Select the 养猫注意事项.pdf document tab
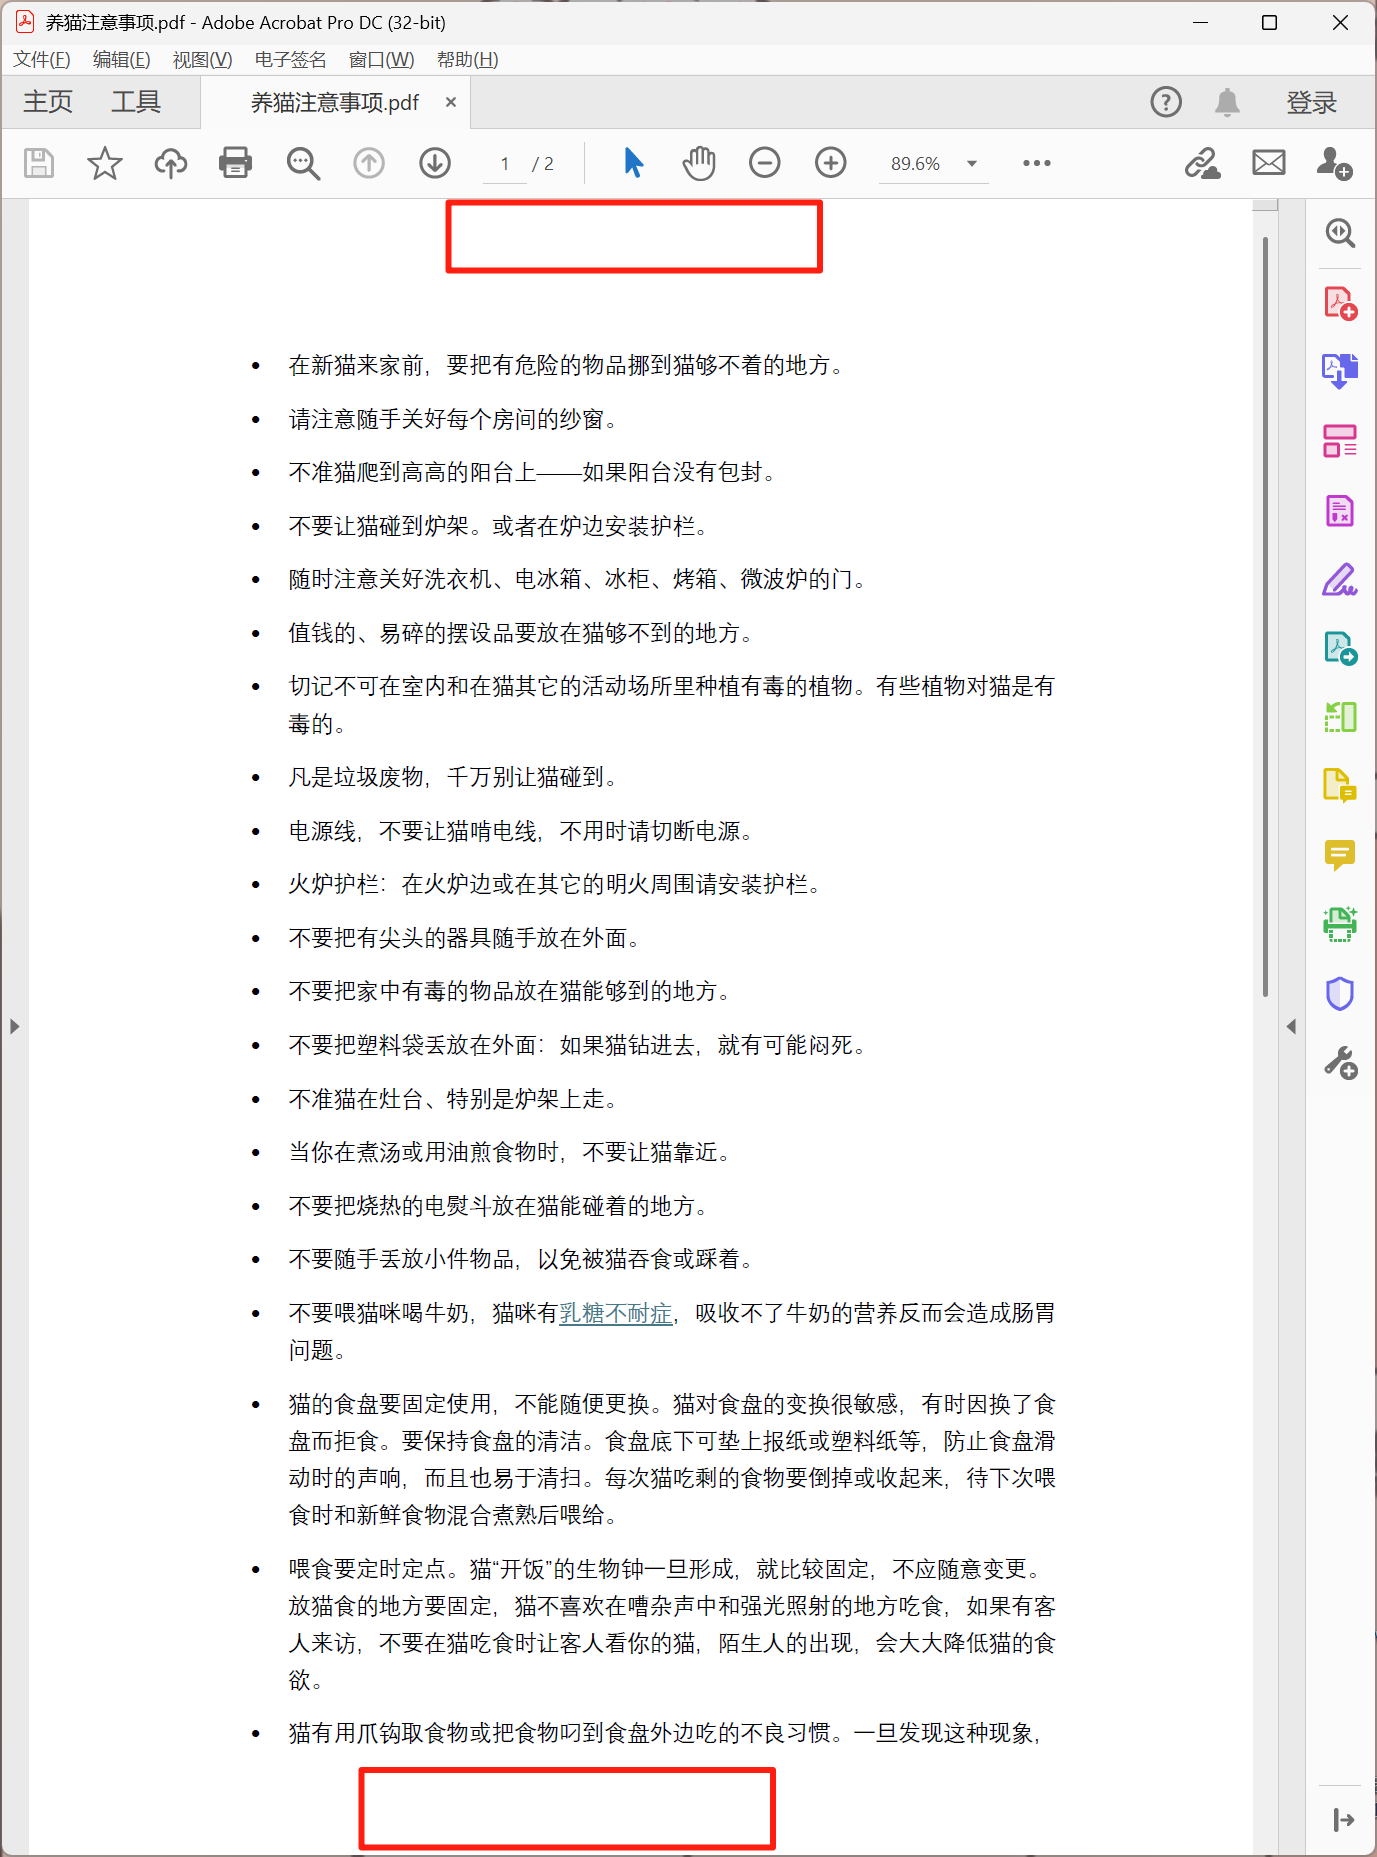The width and height of the screenshot is (1377, 1857). [x=335, y=103]
